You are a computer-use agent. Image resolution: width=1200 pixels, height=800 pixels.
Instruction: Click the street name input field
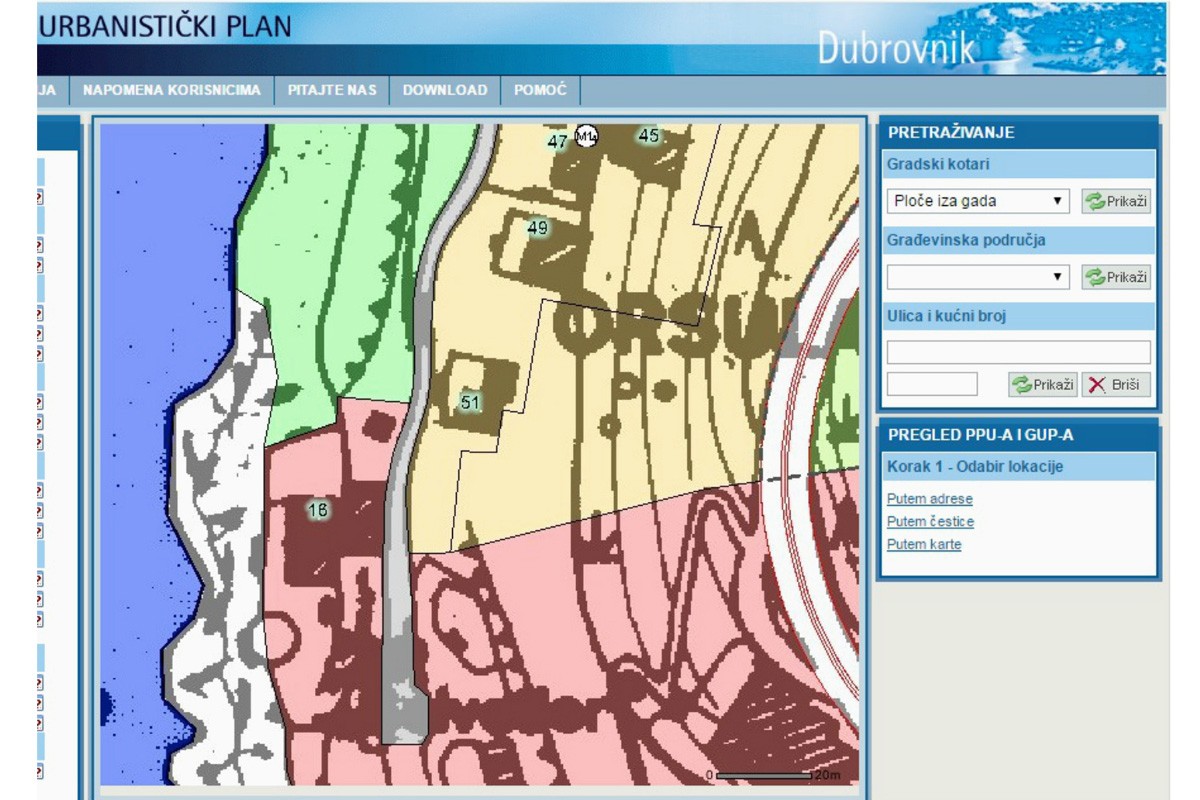[x=1018, y=352]
